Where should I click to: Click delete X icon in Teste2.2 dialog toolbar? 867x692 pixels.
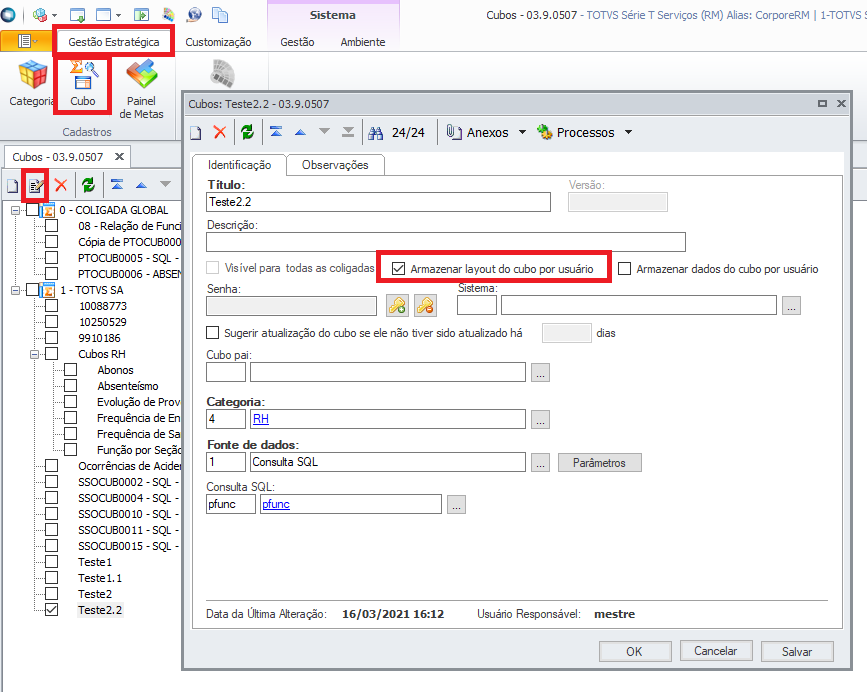coord(220,132)
